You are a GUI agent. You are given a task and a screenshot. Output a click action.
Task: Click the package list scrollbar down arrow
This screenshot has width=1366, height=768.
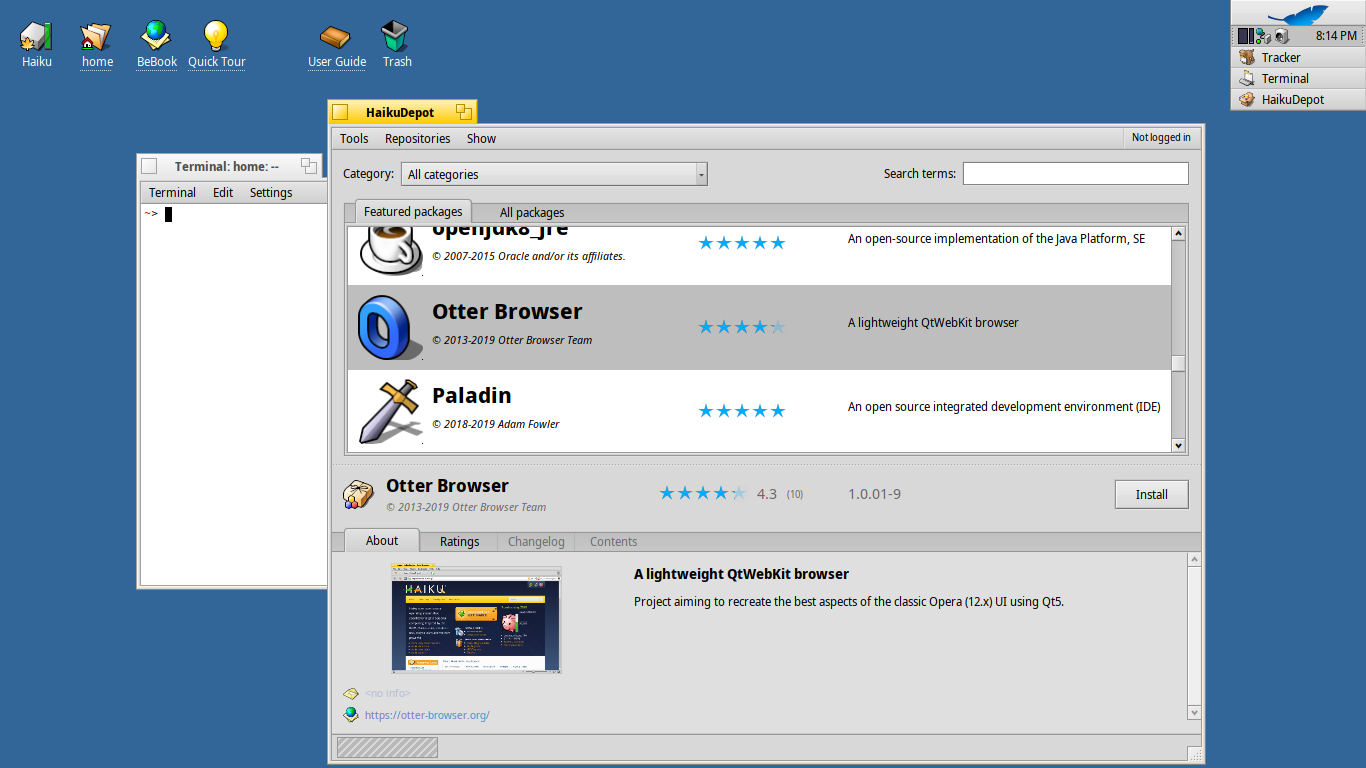1178,446
